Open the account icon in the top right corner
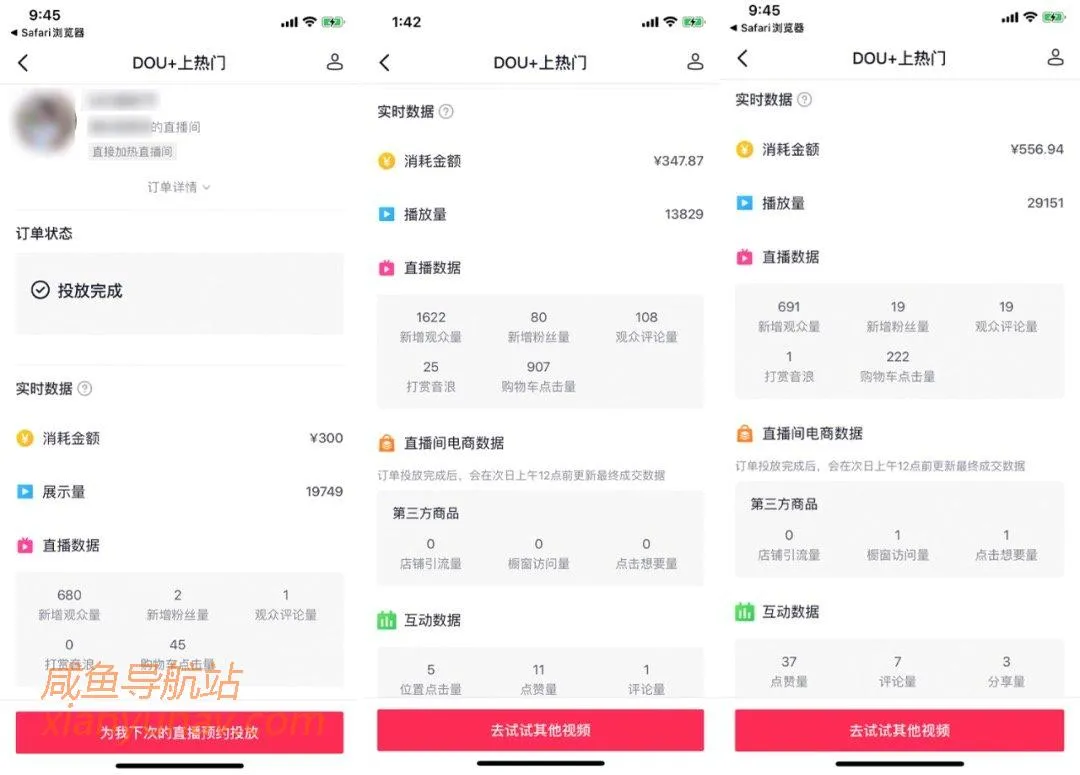Image resolution: width=1080 pixels, height=775 pixels. tap(336, 62)
